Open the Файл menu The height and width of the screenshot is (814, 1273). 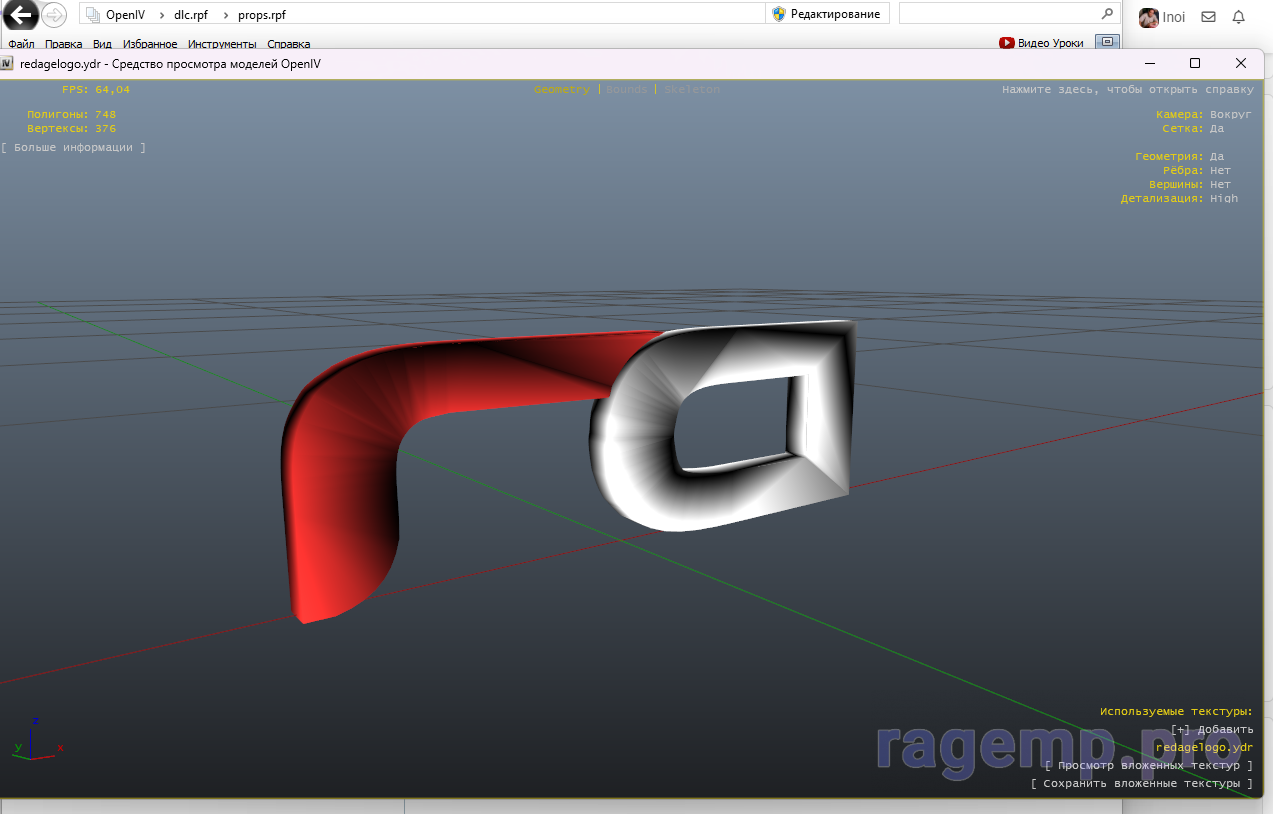[21, 44]
